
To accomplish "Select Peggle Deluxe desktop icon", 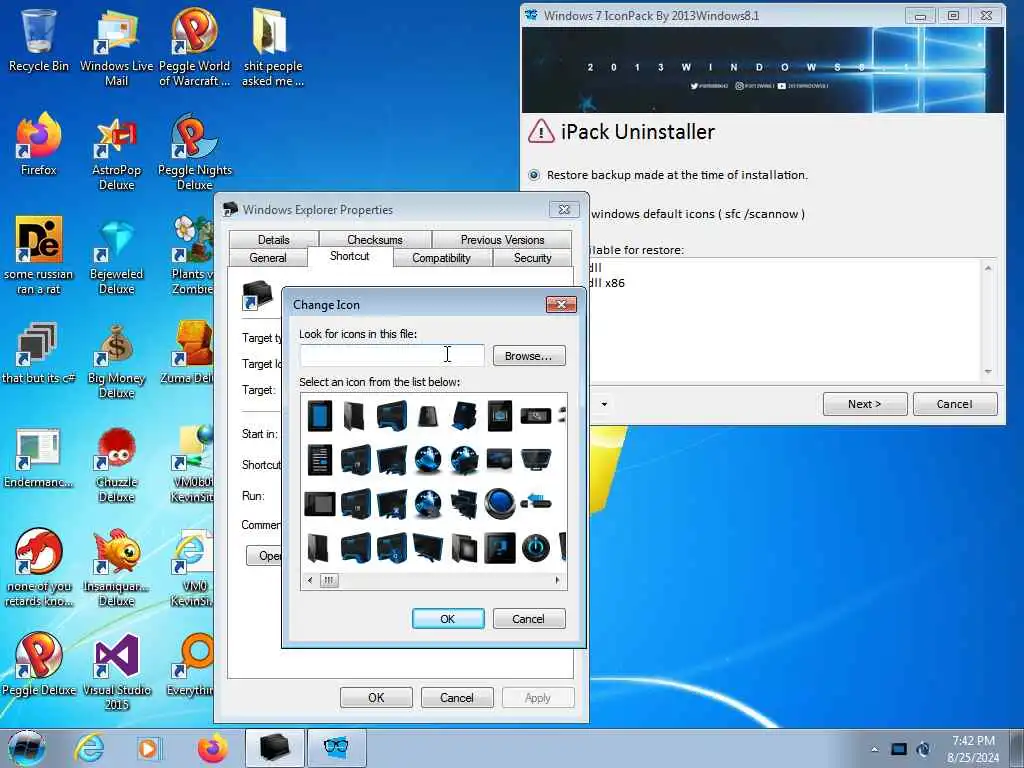I will point(39,665).
